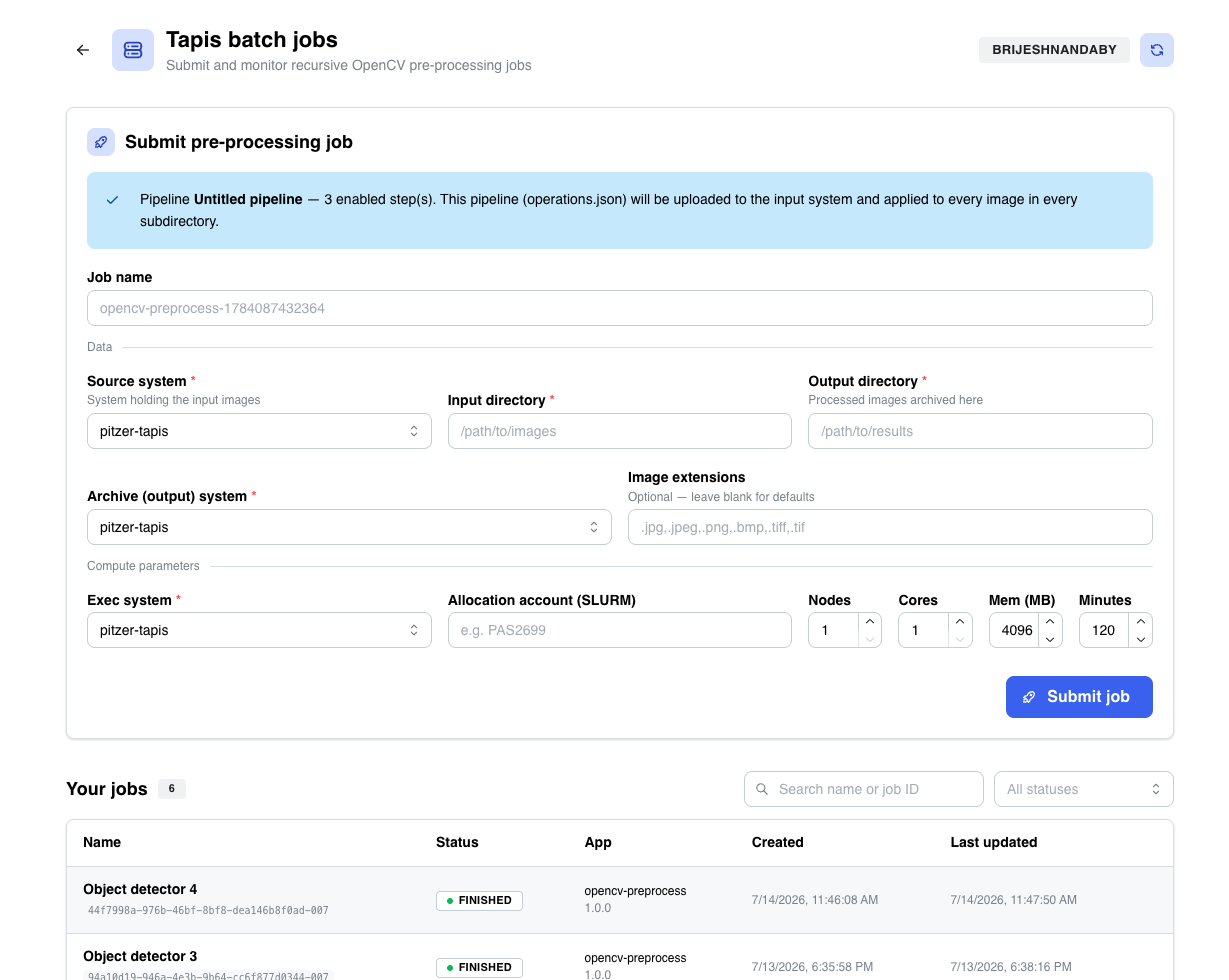This screenshot has height=980, width=1229.
Task: Open the Object detector 3 job row
Action: [620, 957]
